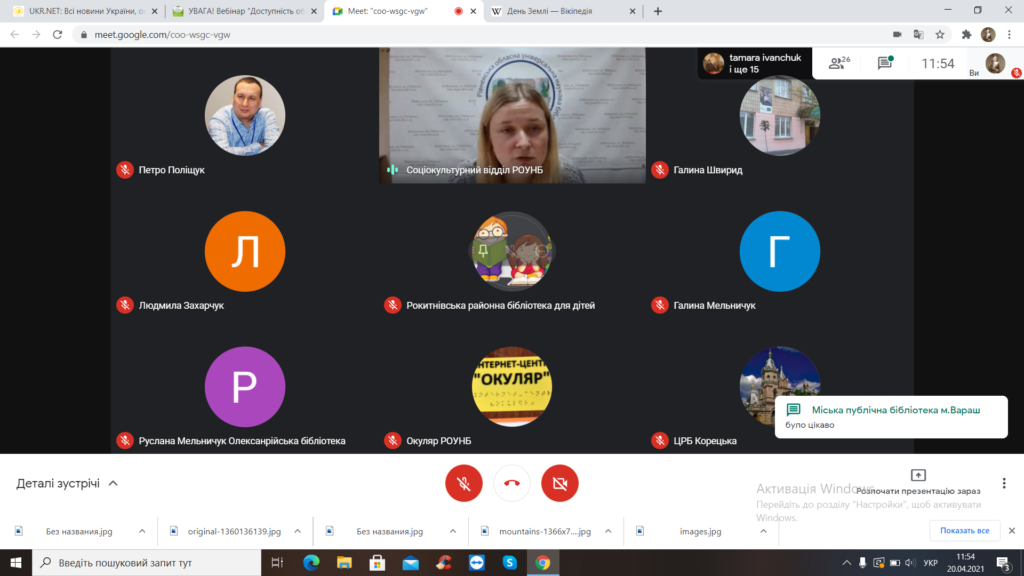Open Chrome extensions puzzle icon
The height and width of the screenshot is (576, 1024).
coord(966,34)
